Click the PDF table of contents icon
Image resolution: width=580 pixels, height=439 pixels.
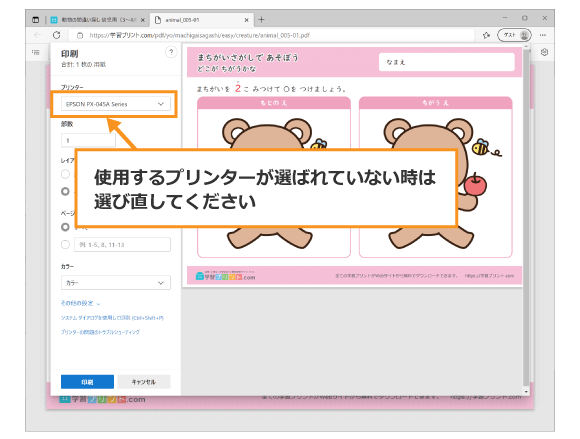[36, 52]
